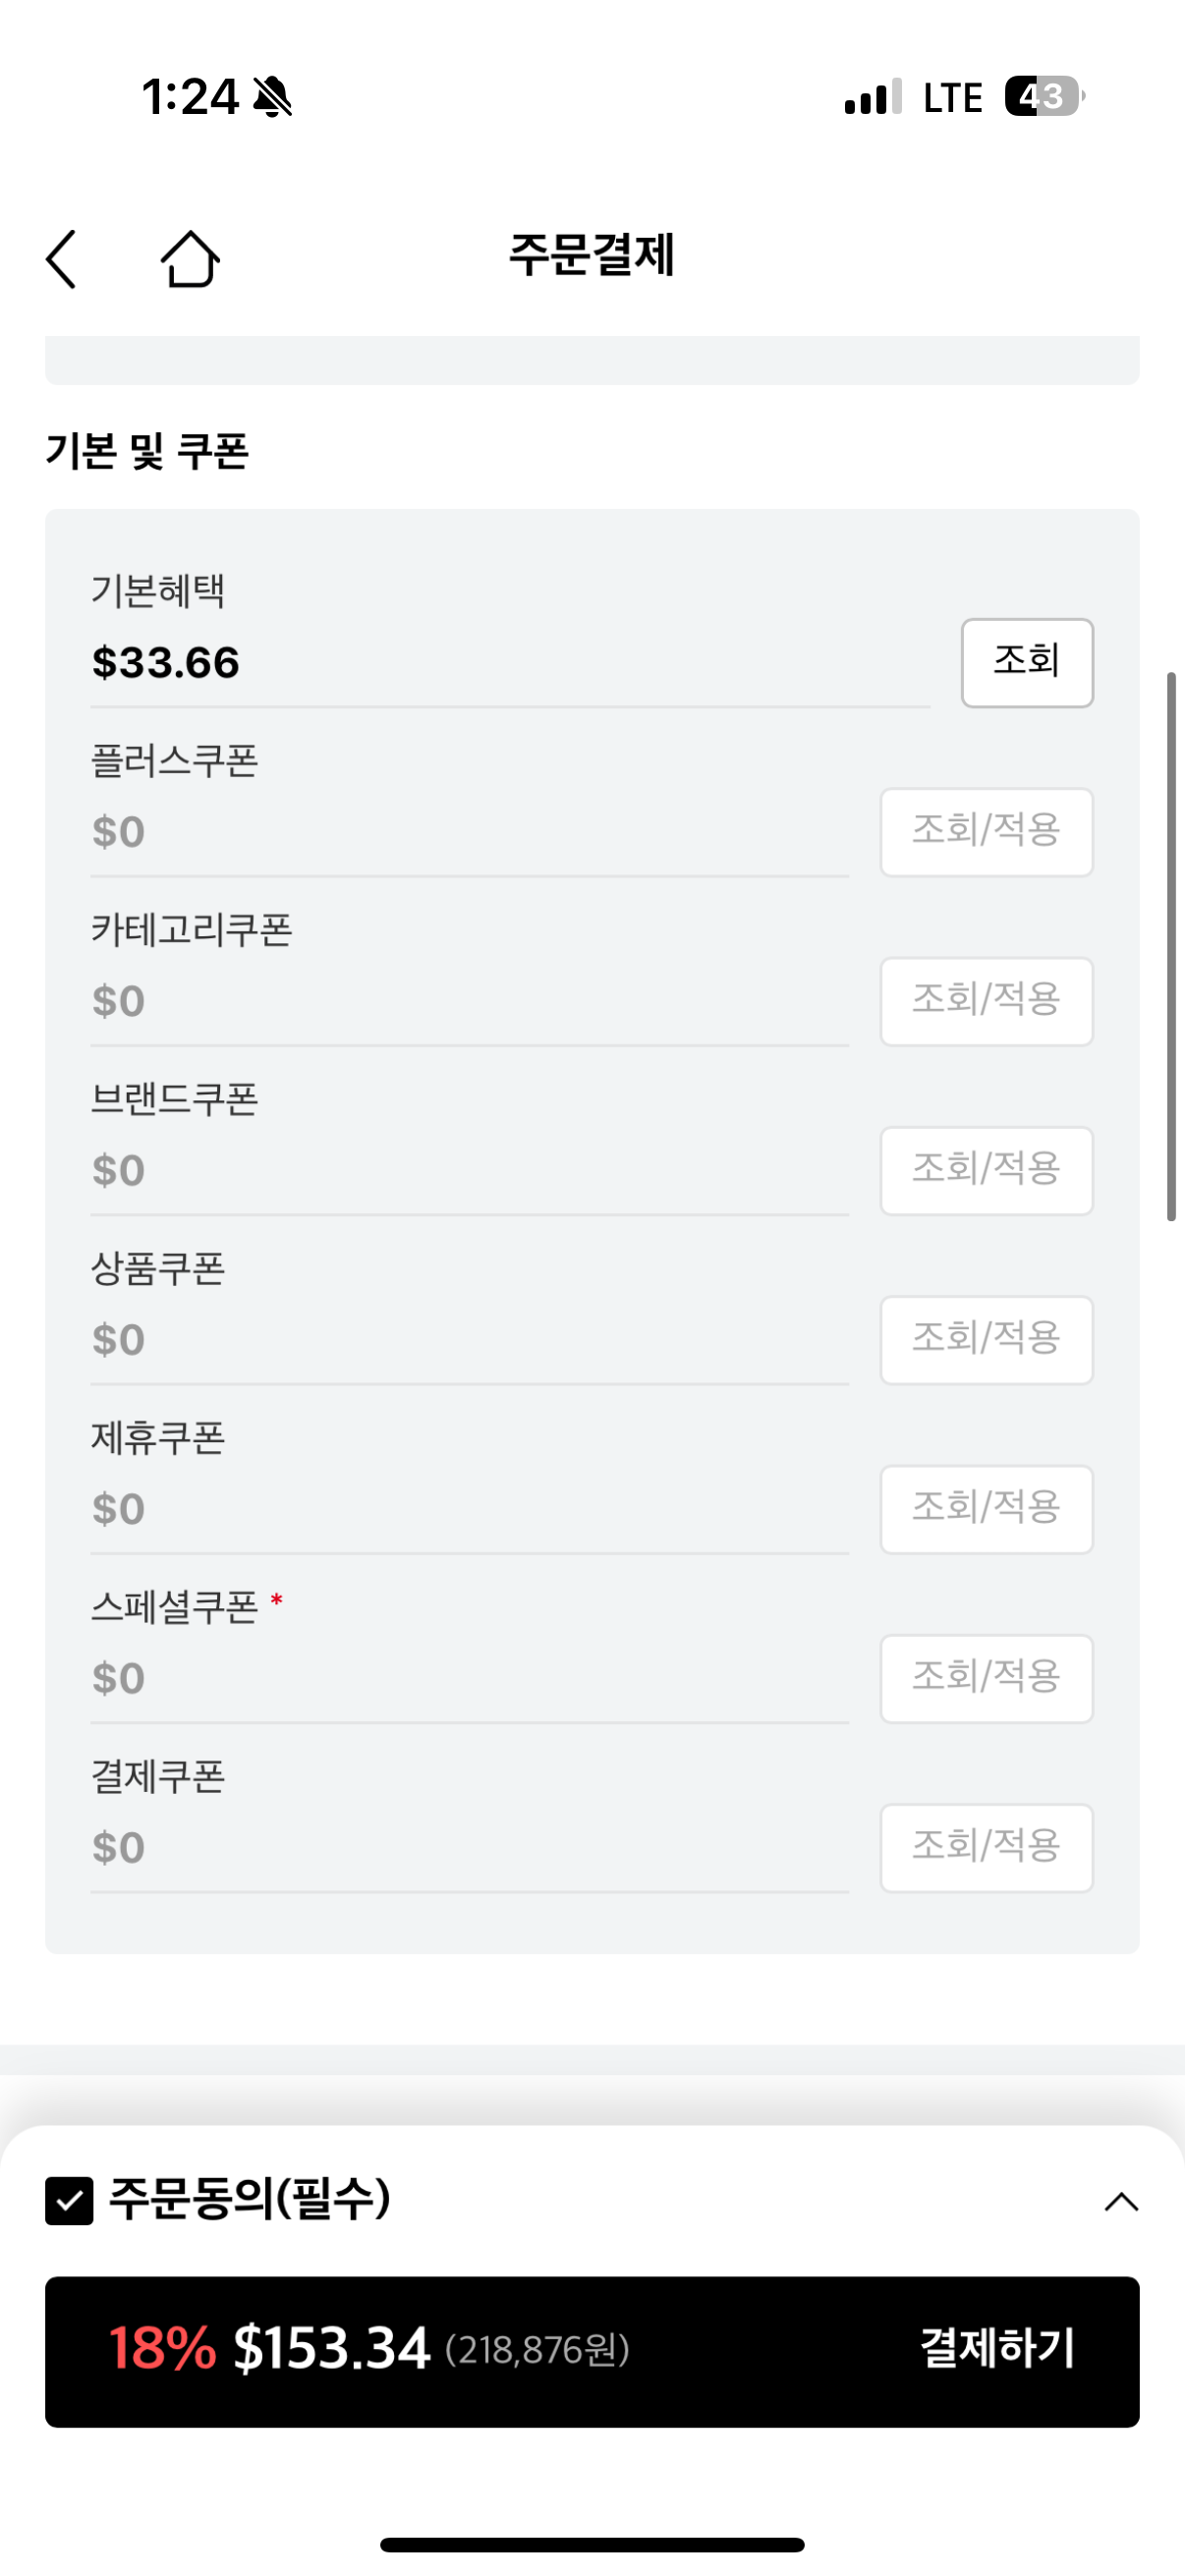Tap 조회/적용 for 카테고리쿠폰
1185x2576 pixels.
986,1001
